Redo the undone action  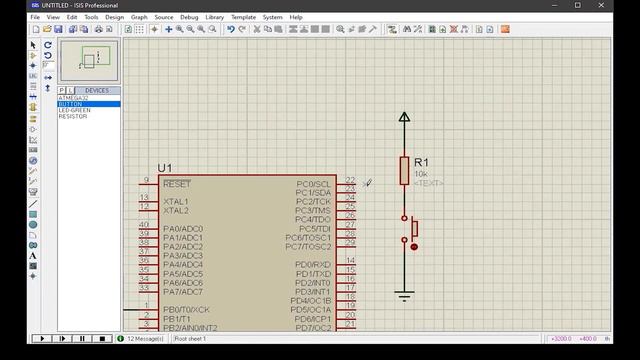242,29
